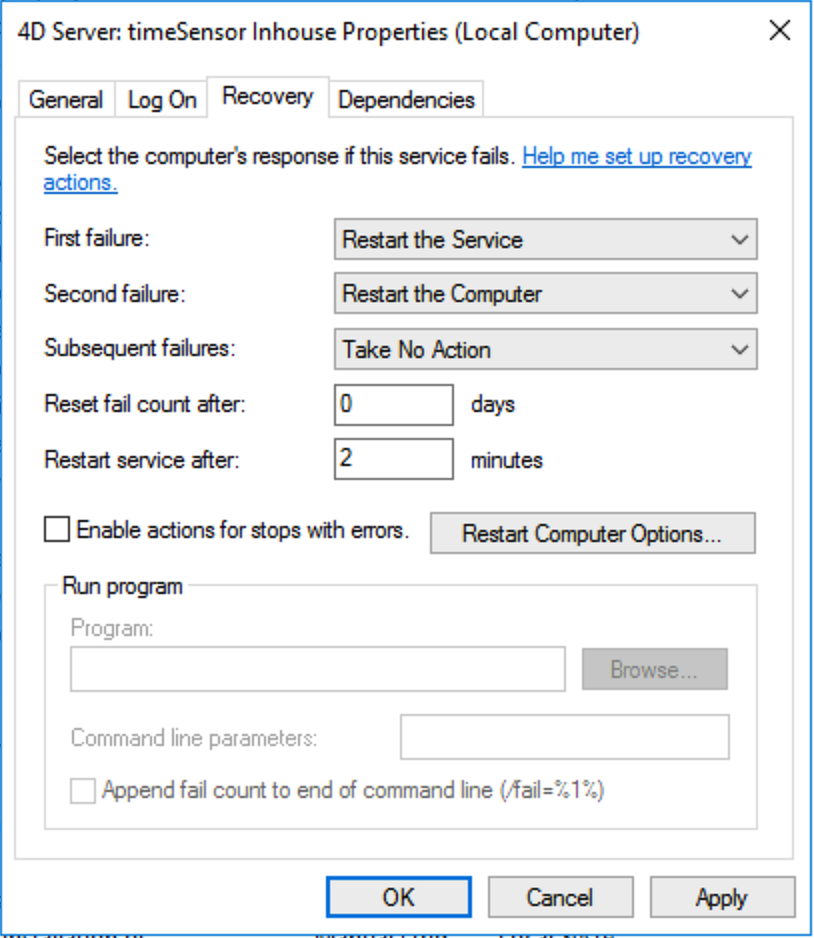Select the Recovery tab
This screenshot has height=938, width=814.
(267, 96)
